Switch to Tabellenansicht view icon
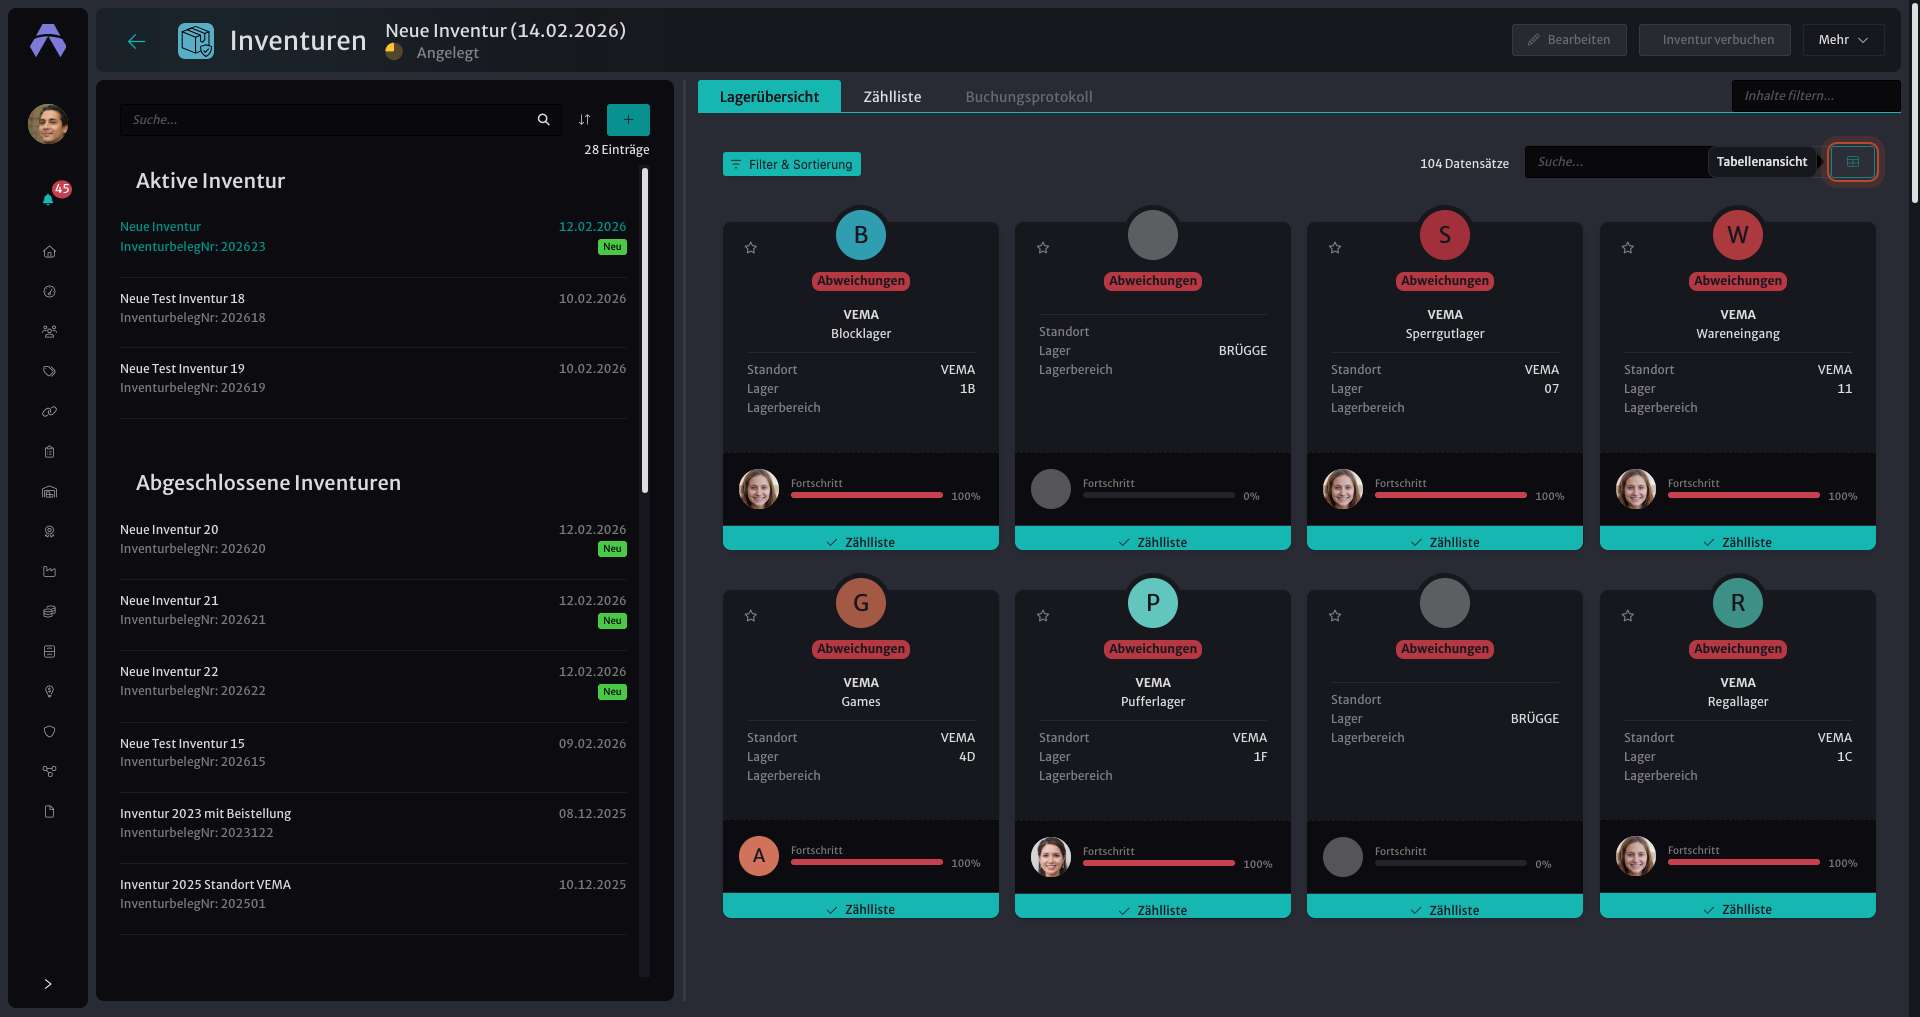 click(x=1853, y=162)
